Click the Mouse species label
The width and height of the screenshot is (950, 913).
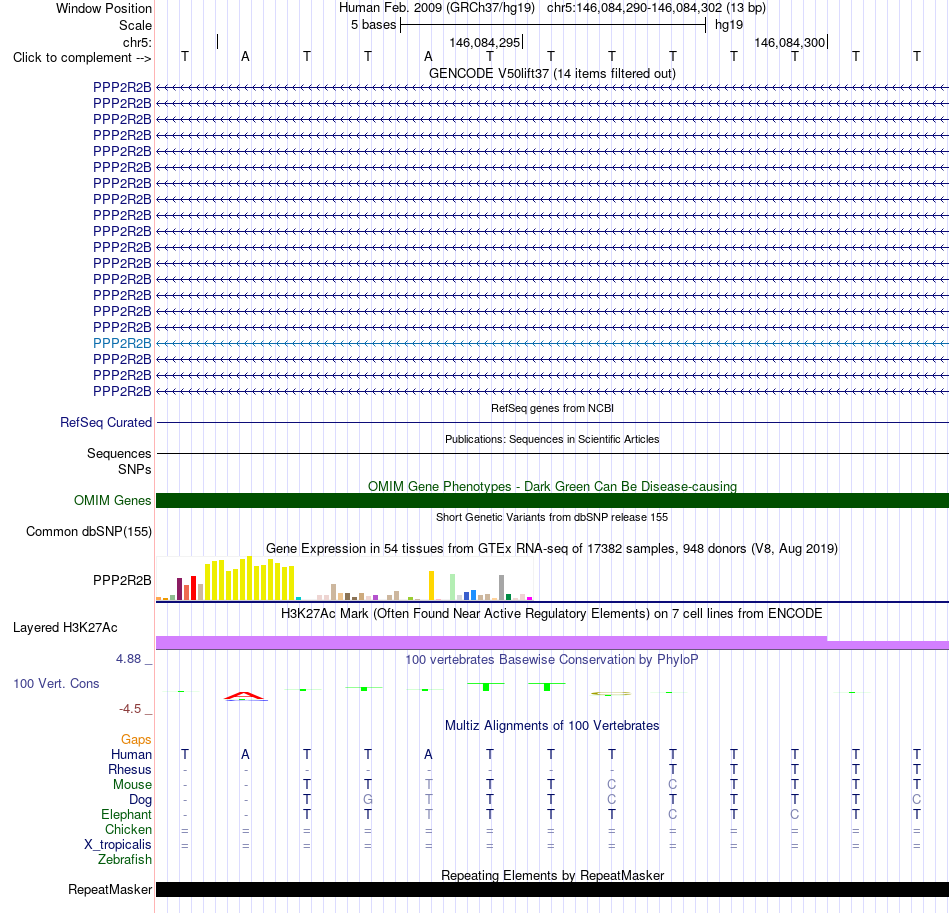(132, 785)
